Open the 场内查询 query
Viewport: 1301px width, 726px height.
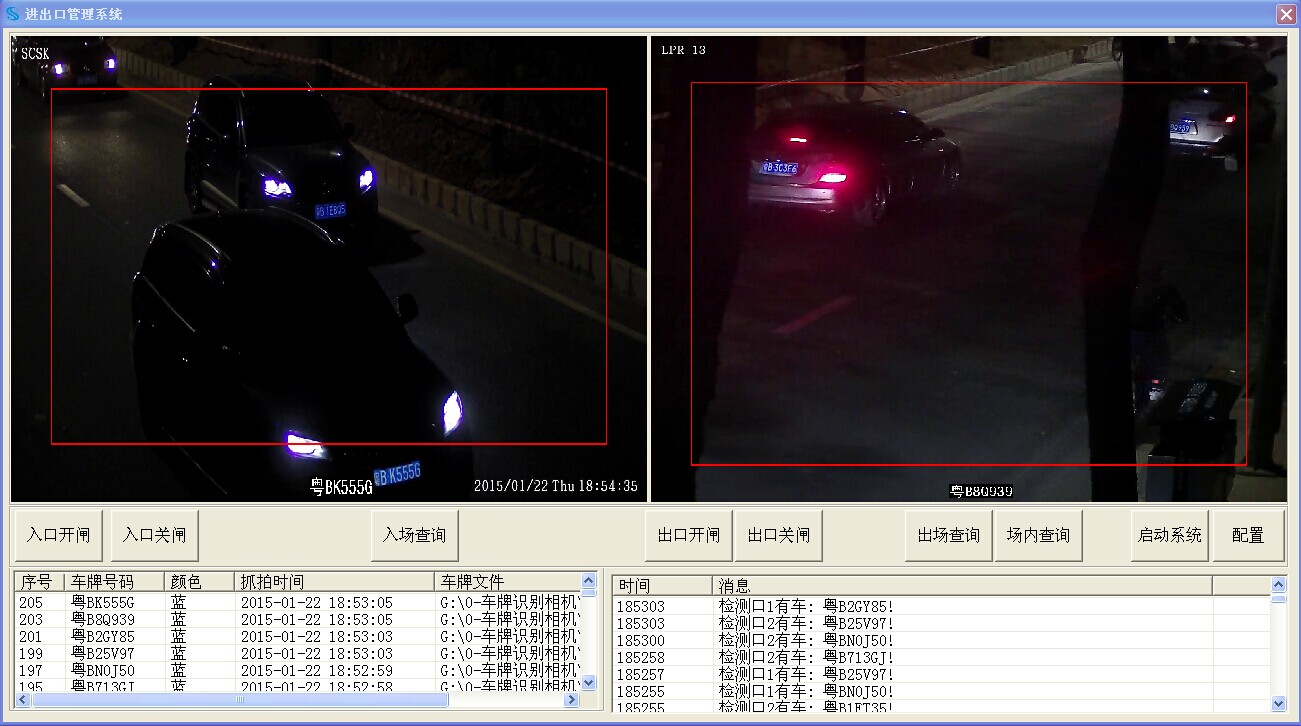click(1038, 535)
